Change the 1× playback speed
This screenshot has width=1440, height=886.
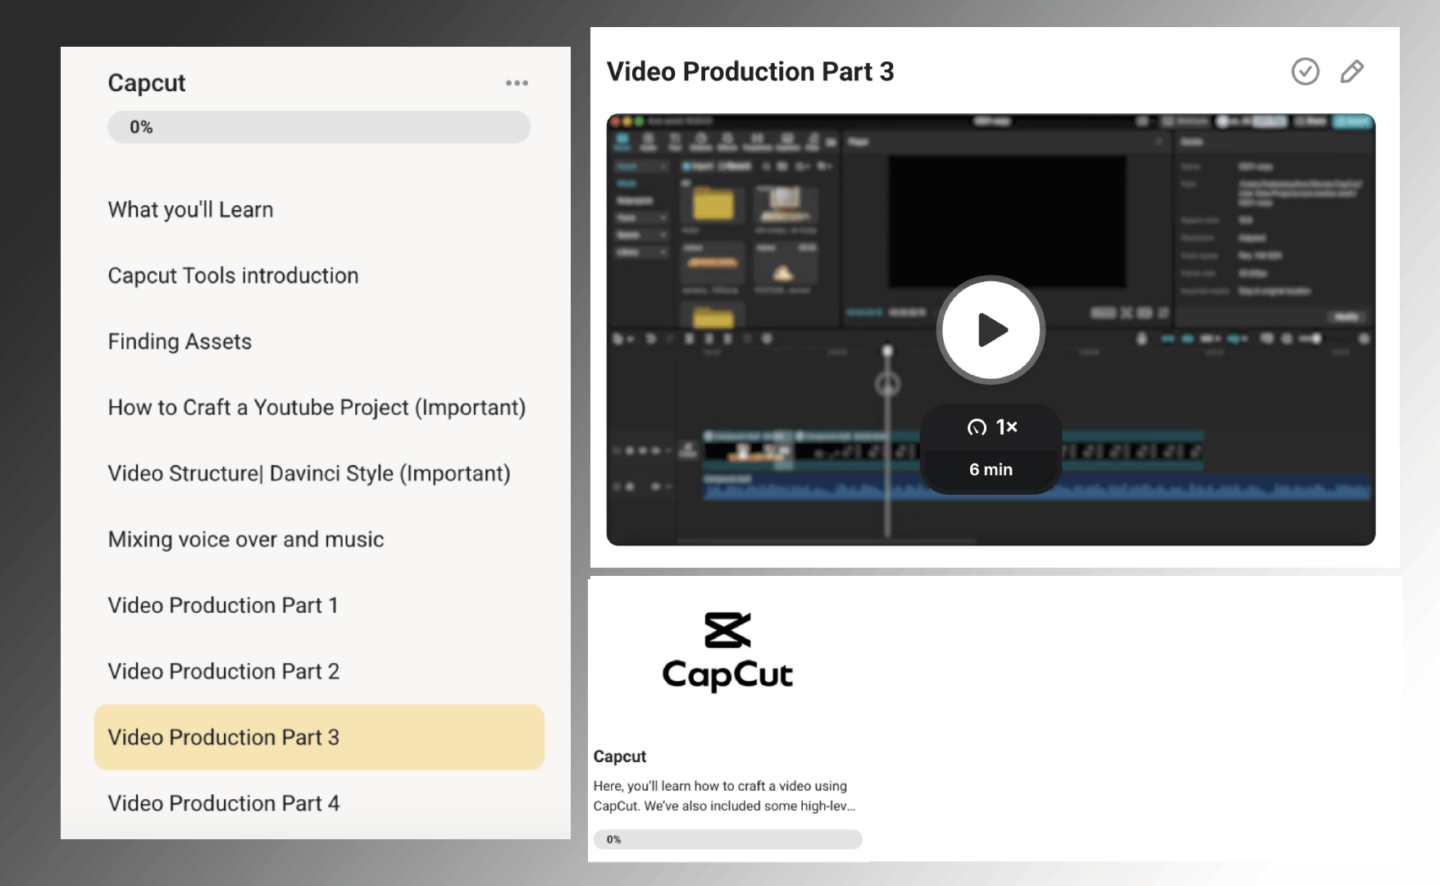pyautogui.click(x=992, y=427)
